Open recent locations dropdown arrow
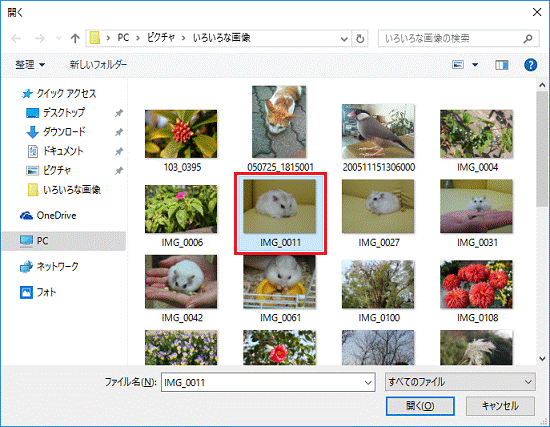This screenshot has height=427, width=550. pos(59,38)
